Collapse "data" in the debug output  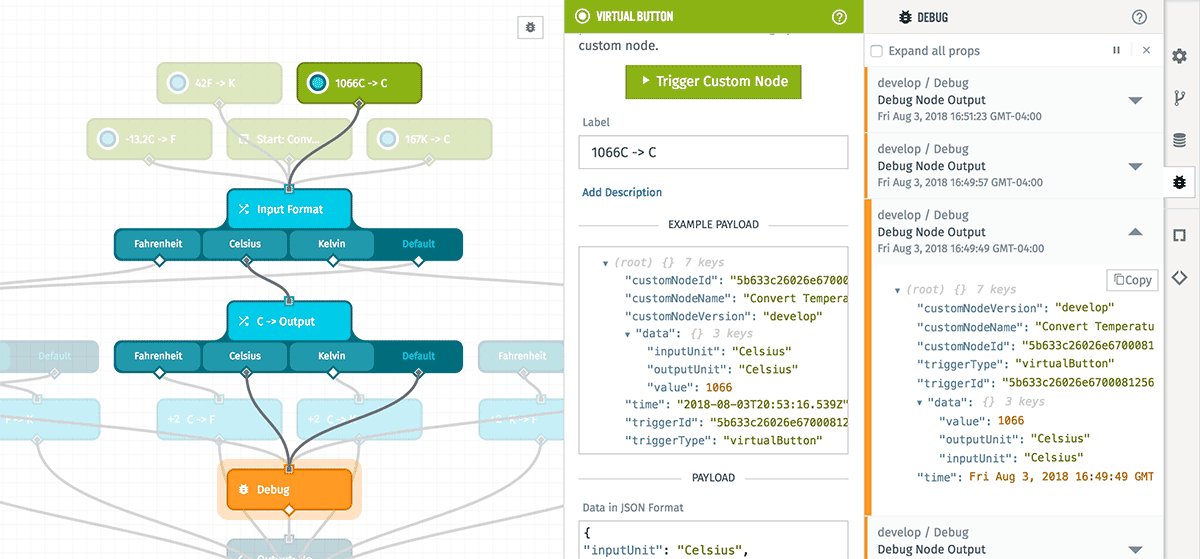[x=920, y=402]
